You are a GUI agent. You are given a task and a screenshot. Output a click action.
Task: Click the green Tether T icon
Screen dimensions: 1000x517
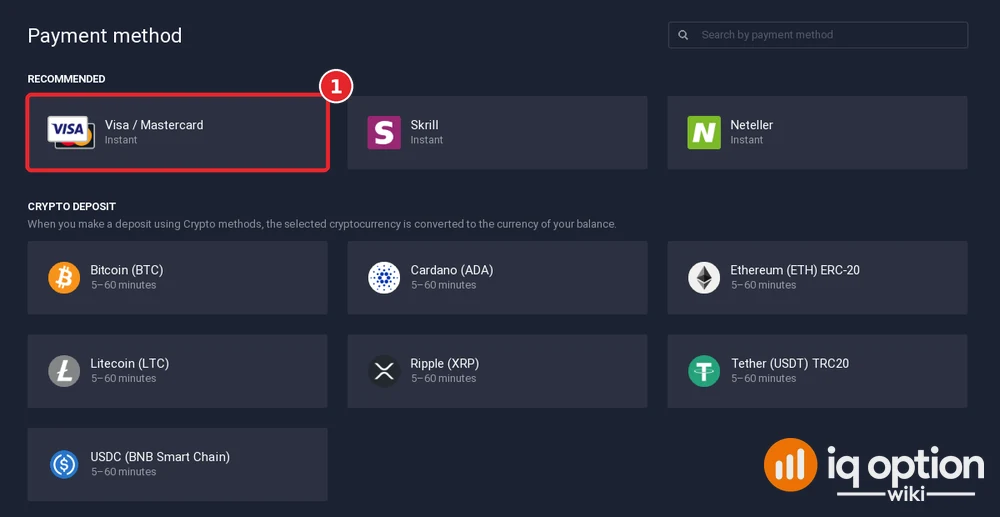click(704, 371)
